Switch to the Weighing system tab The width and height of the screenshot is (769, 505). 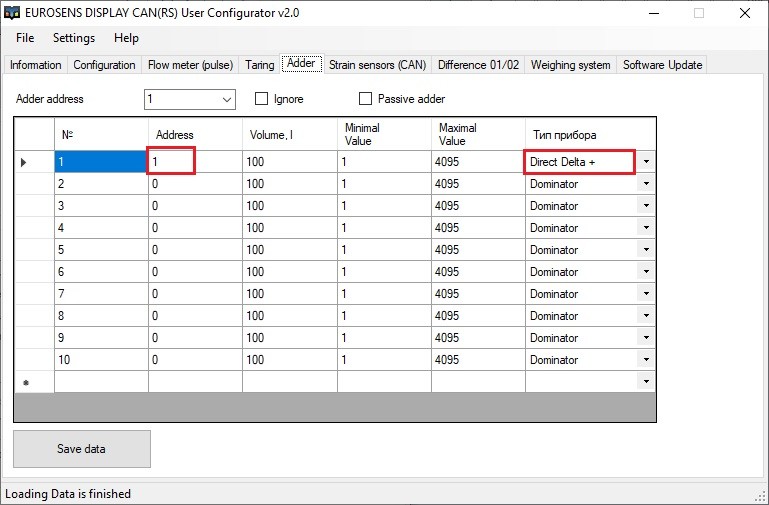point(570,65)
